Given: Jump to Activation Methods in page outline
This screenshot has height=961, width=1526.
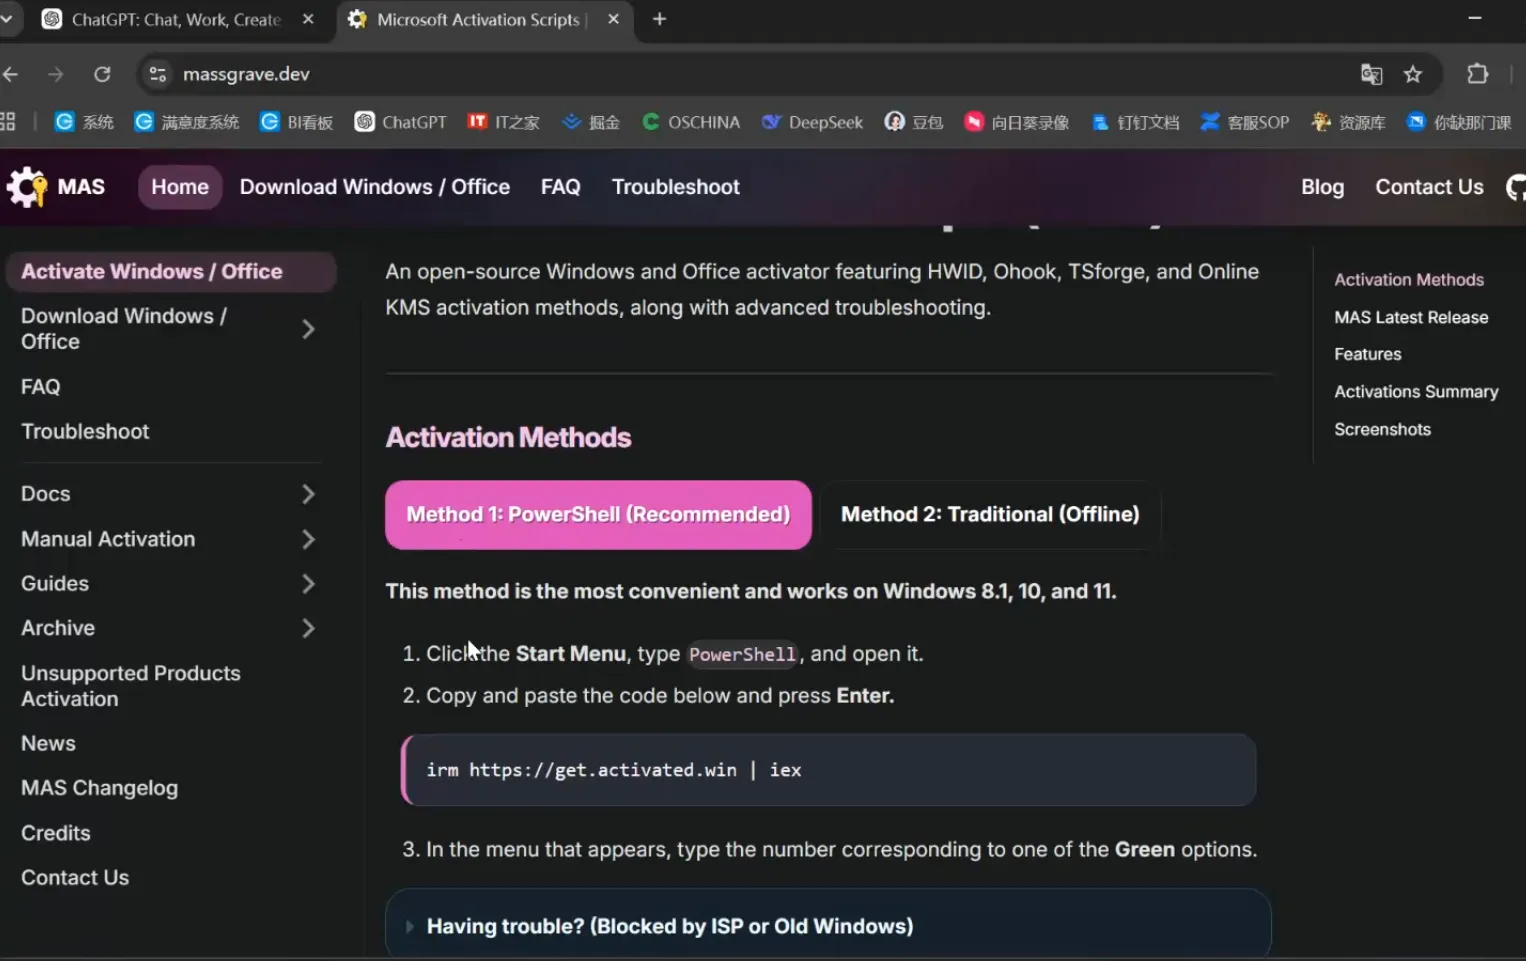Looking at the screenshot, I should (1409, 280).
